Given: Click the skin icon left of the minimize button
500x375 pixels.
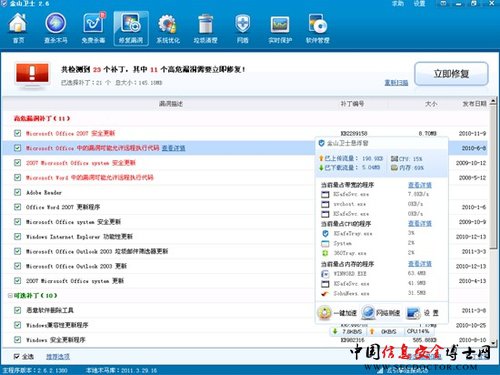Looking at the screenshot, I should coord(443,4).
